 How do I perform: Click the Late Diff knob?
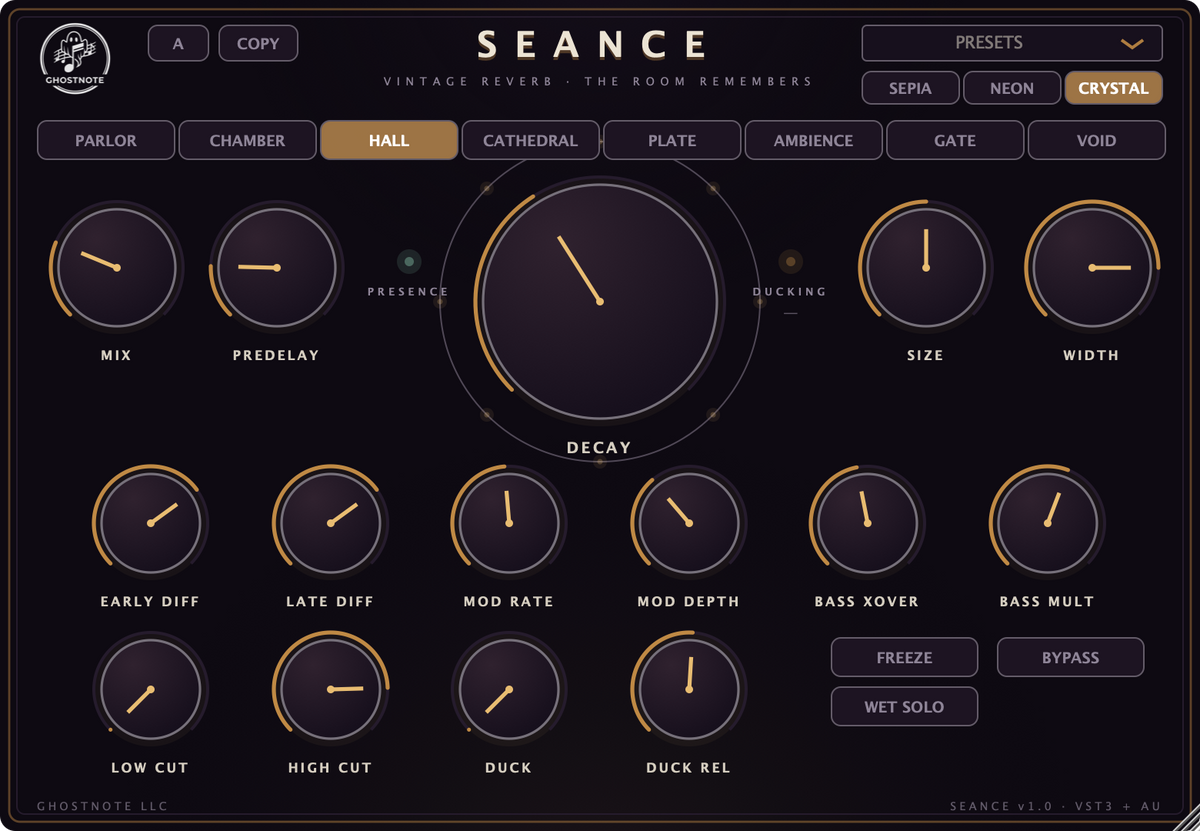(330, 523)
